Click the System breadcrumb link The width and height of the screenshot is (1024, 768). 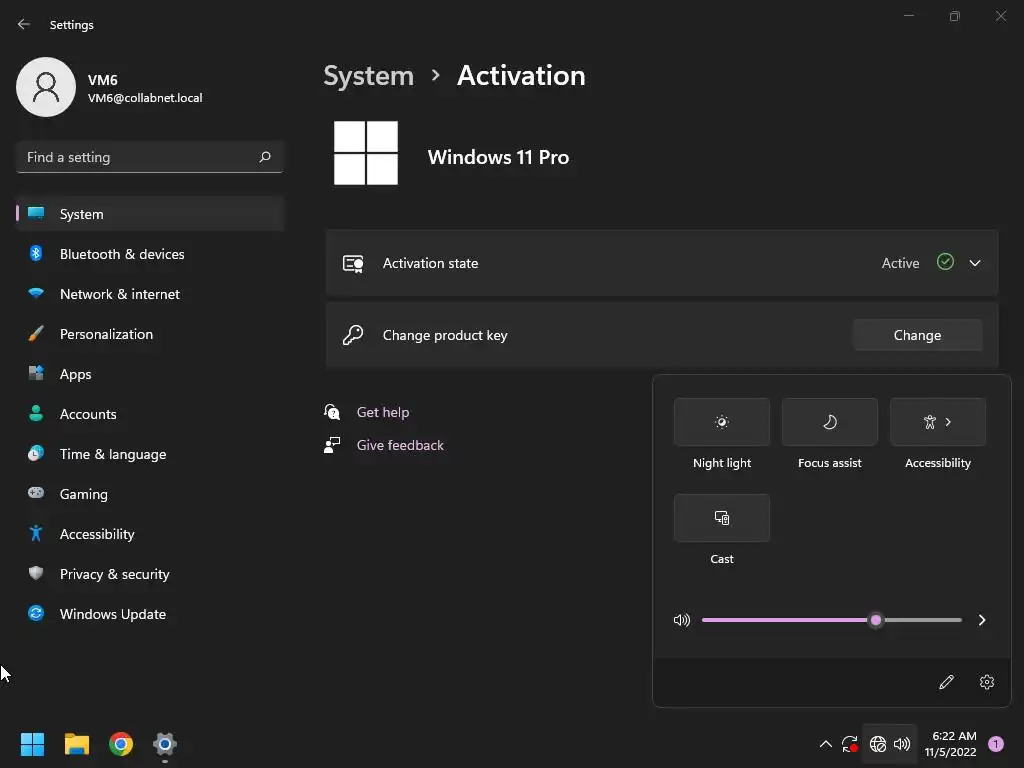pos(368,76)
